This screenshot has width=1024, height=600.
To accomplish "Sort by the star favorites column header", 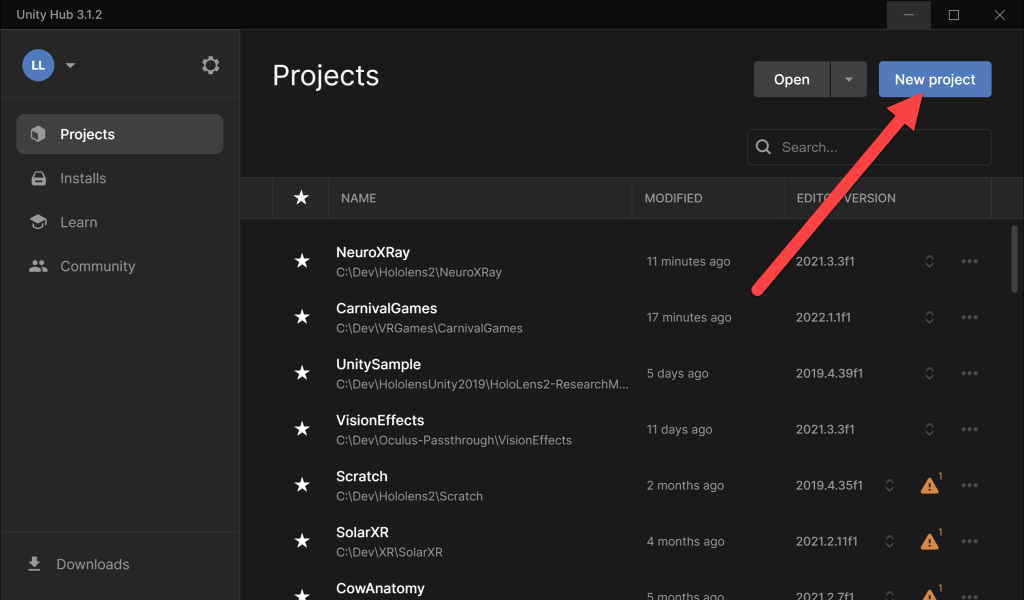I will 301,198.
